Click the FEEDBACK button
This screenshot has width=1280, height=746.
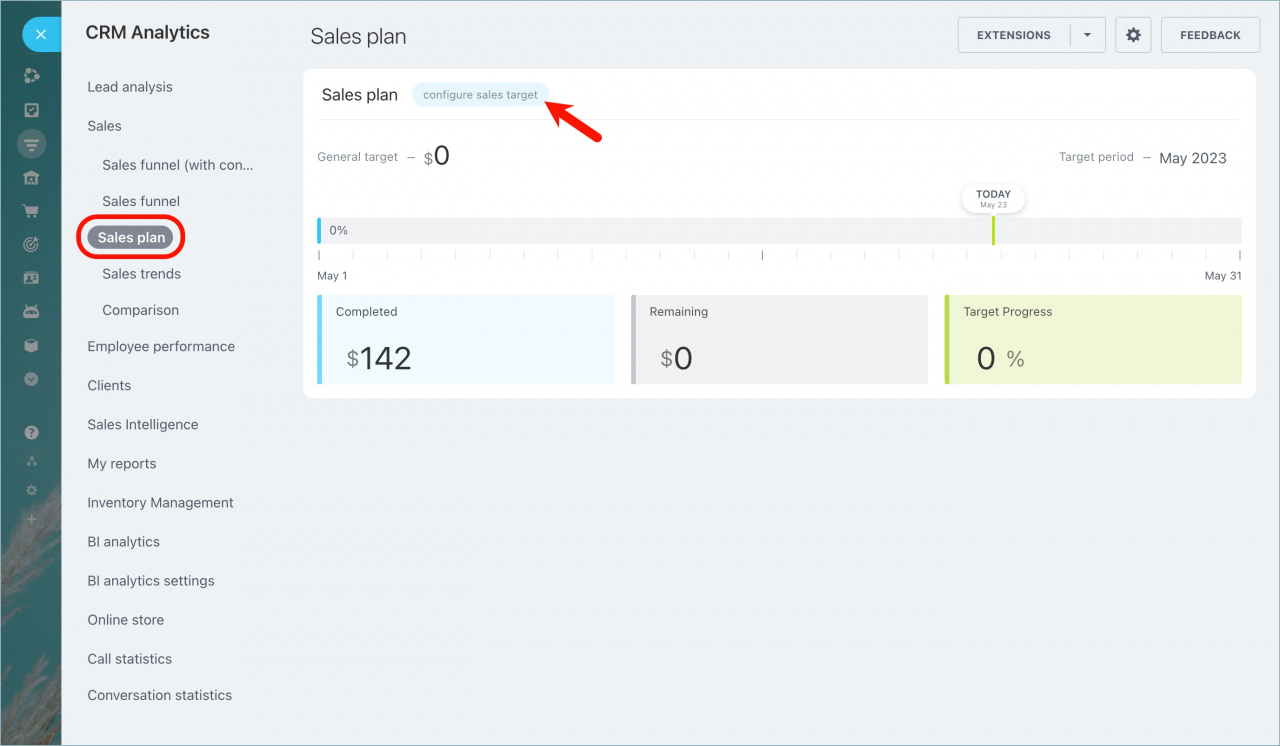tap(1210, 35)
